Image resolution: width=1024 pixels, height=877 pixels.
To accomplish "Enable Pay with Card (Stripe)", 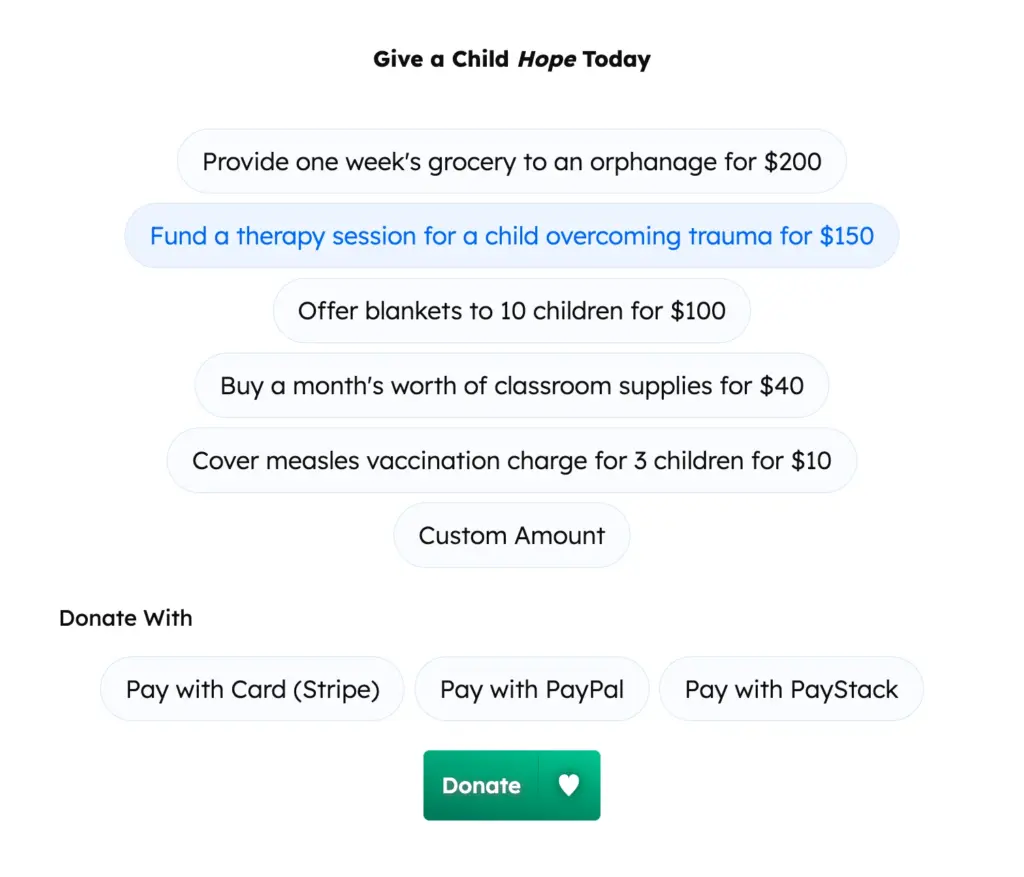I will [x=252, y=689].
